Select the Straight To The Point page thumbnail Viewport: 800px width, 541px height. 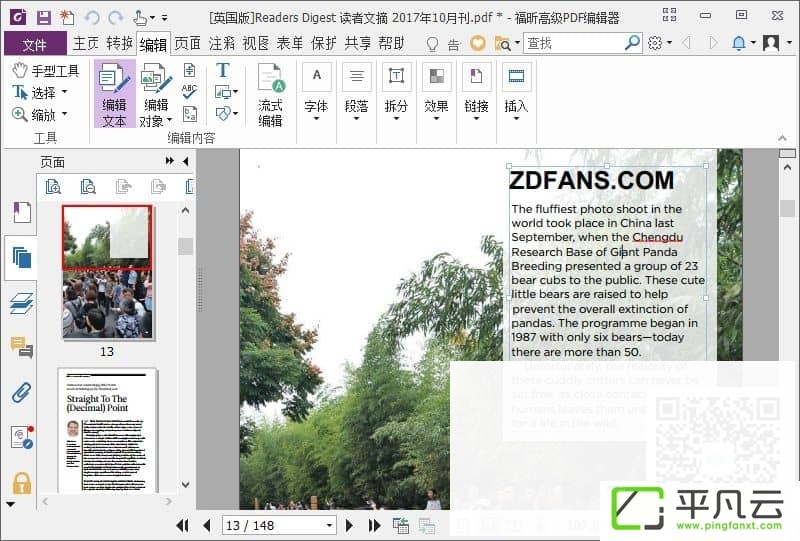(x=107, y=430)
